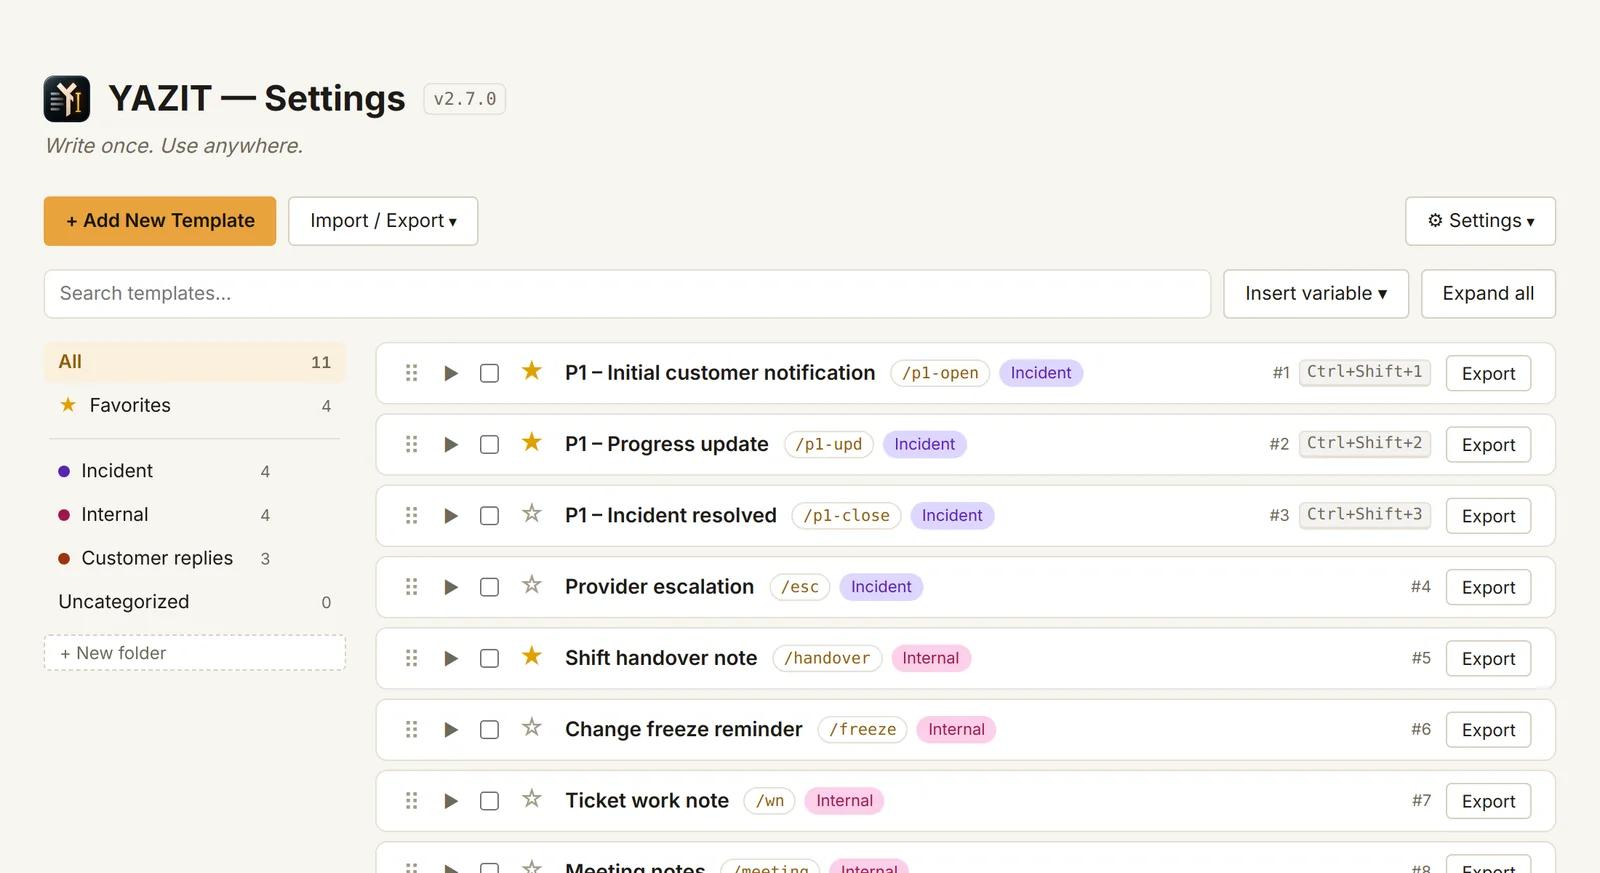
Task: Filter by Internal folder
Action: (x=164, y=515)
